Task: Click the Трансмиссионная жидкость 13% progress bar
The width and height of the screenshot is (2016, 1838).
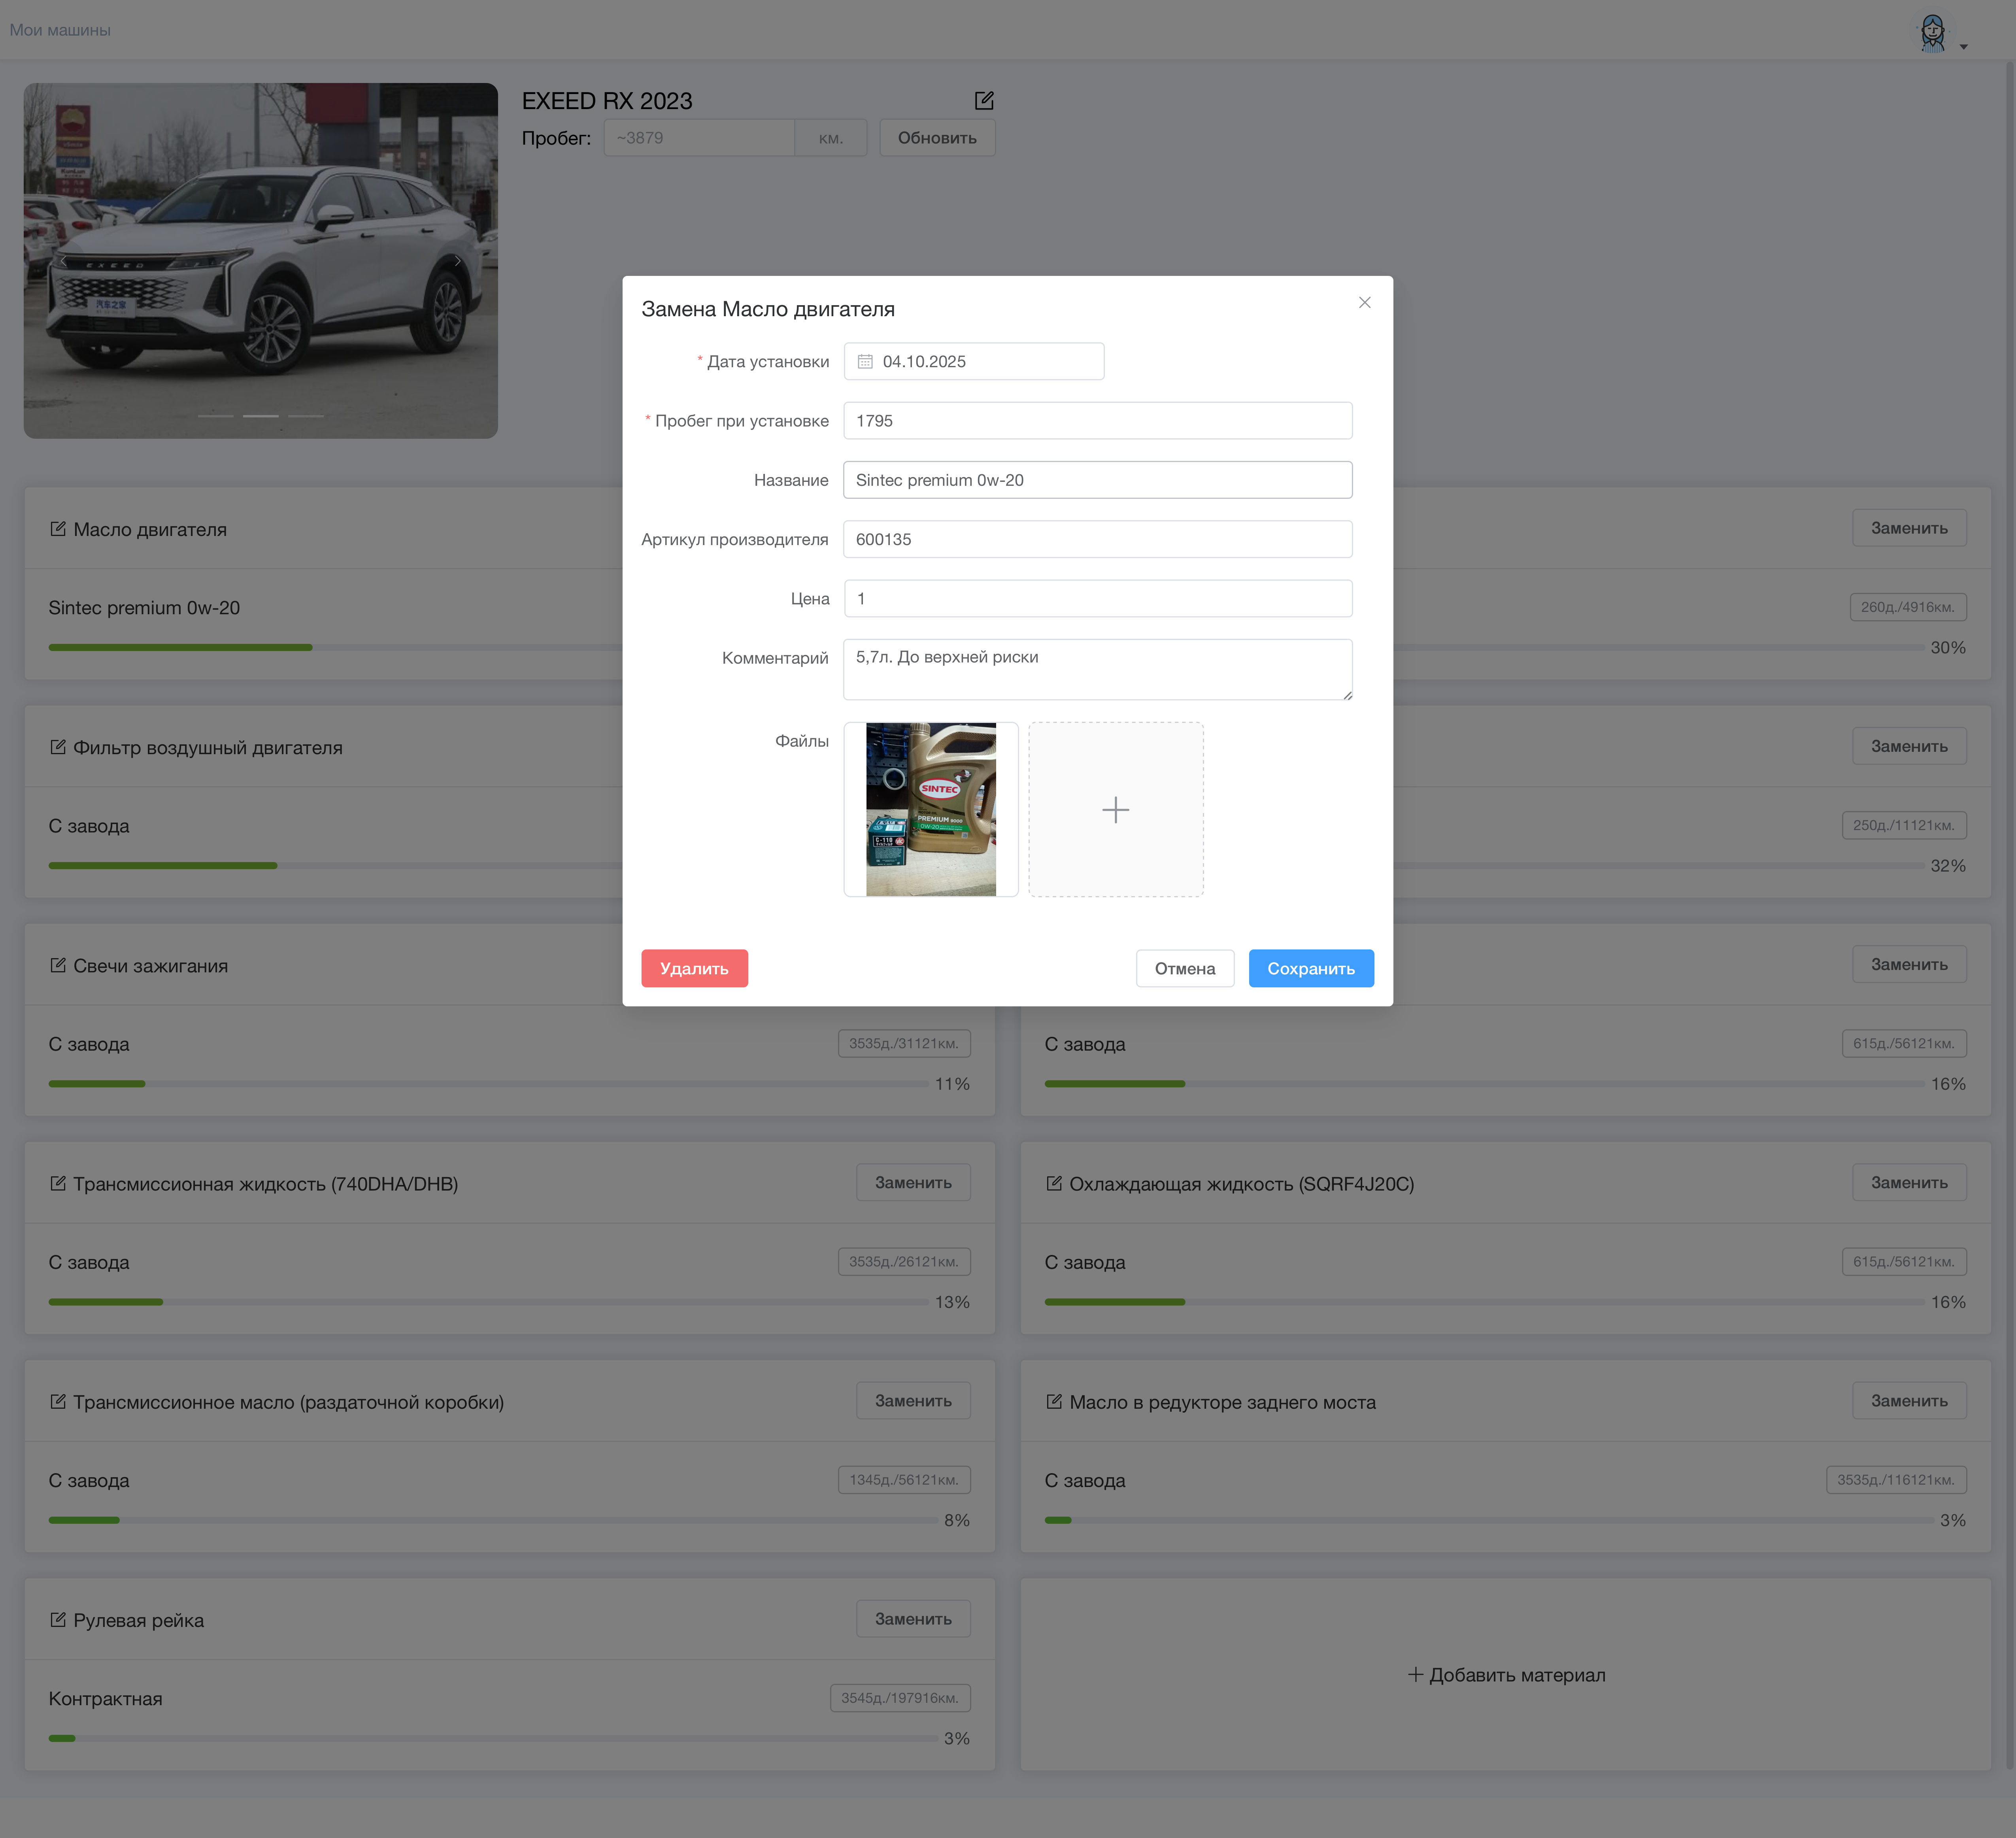Action: coord(488,1302)
